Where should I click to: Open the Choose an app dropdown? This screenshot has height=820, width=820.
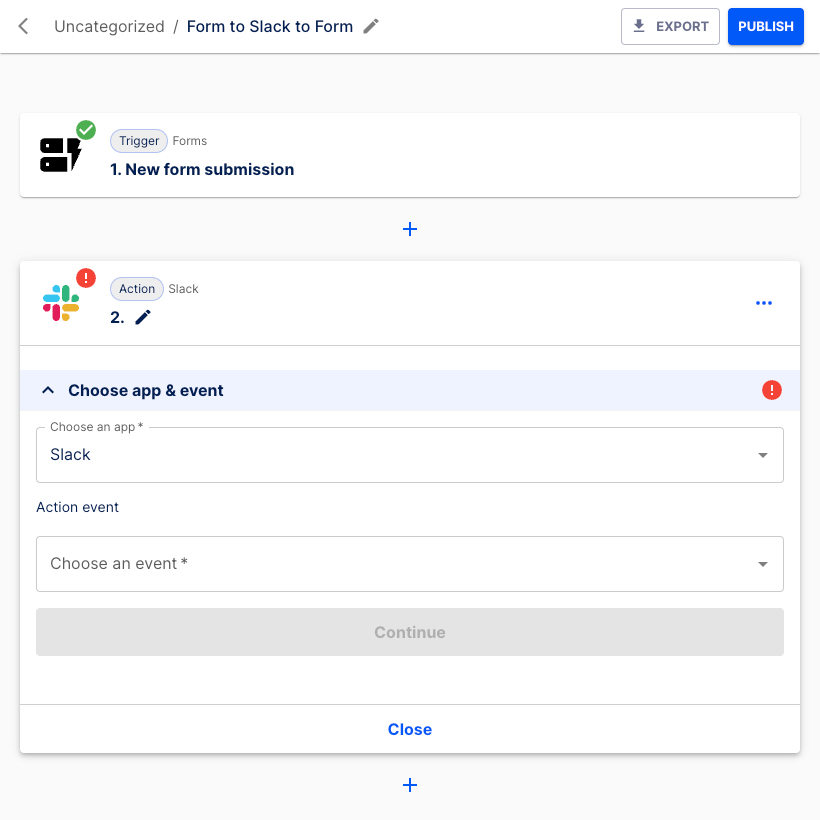409,455
